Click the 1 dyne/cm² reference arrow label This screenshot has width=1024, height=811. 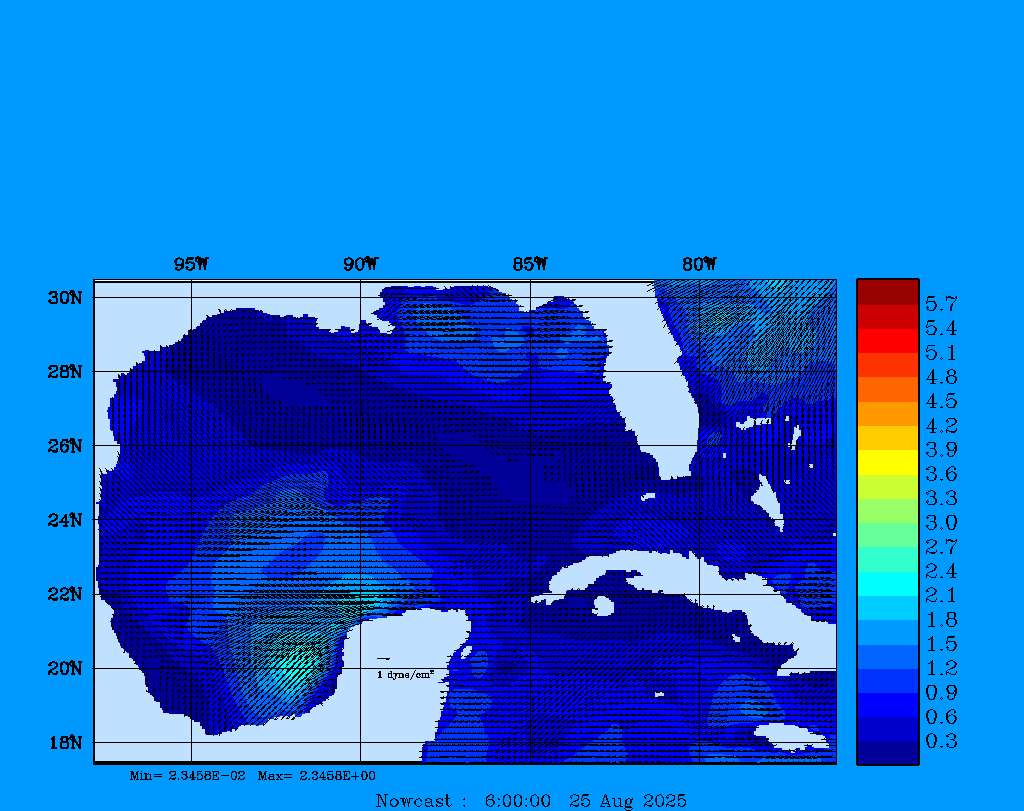[405, 675]
